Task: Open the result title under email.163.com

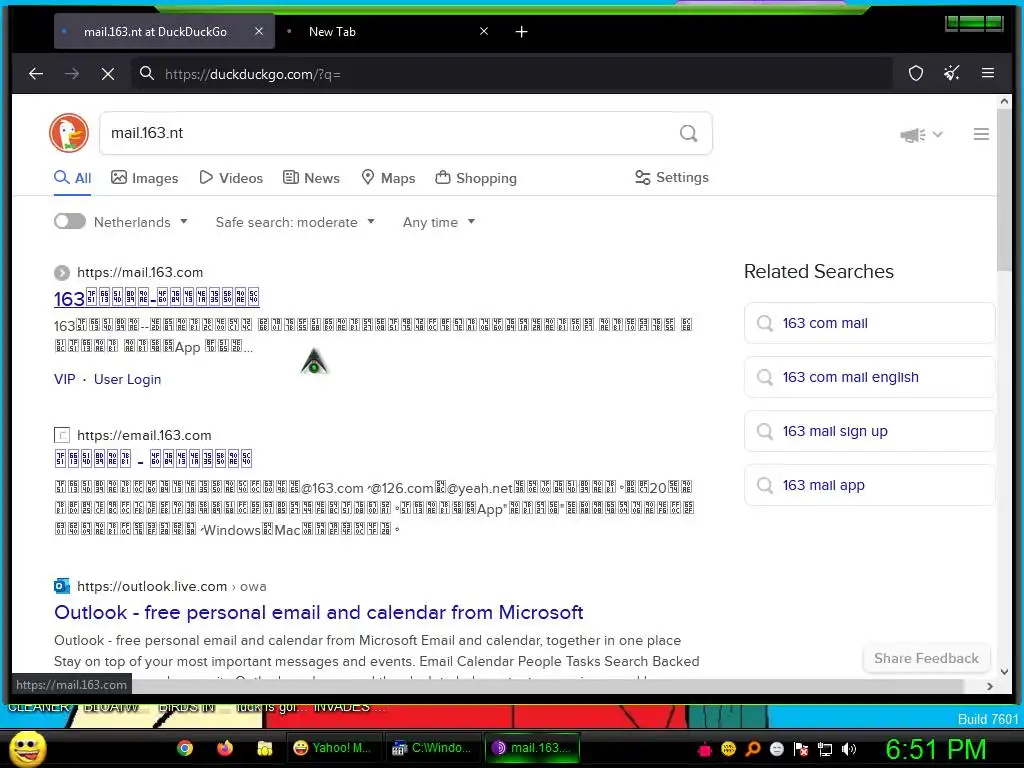Action: [x=153, y=458]
